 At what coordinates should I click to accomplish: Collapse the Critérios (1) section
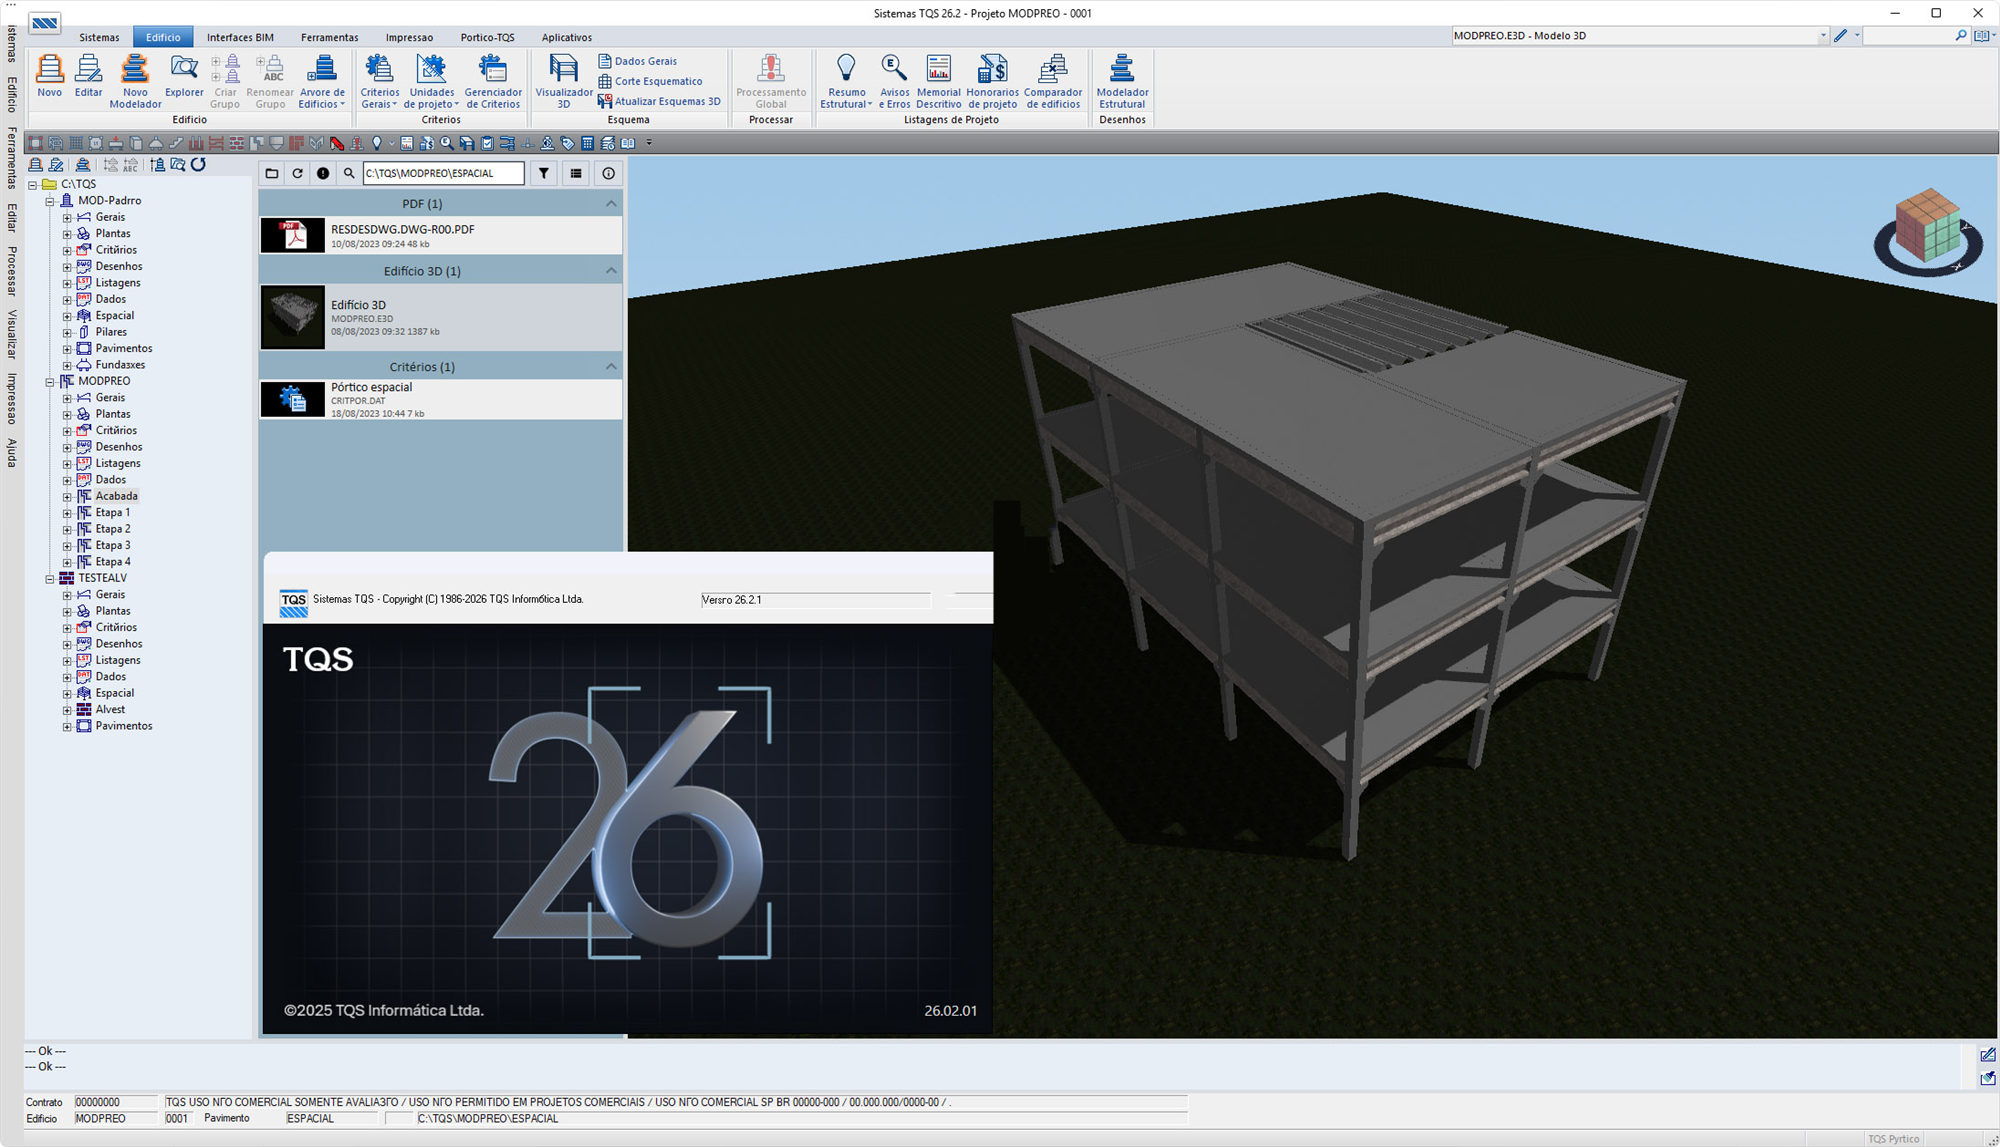click(x=611, y=366)
